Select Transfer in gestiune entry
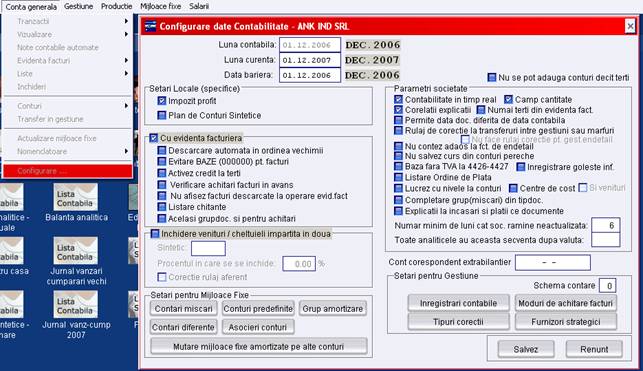The image size is (643, 371). click(68, 119)
